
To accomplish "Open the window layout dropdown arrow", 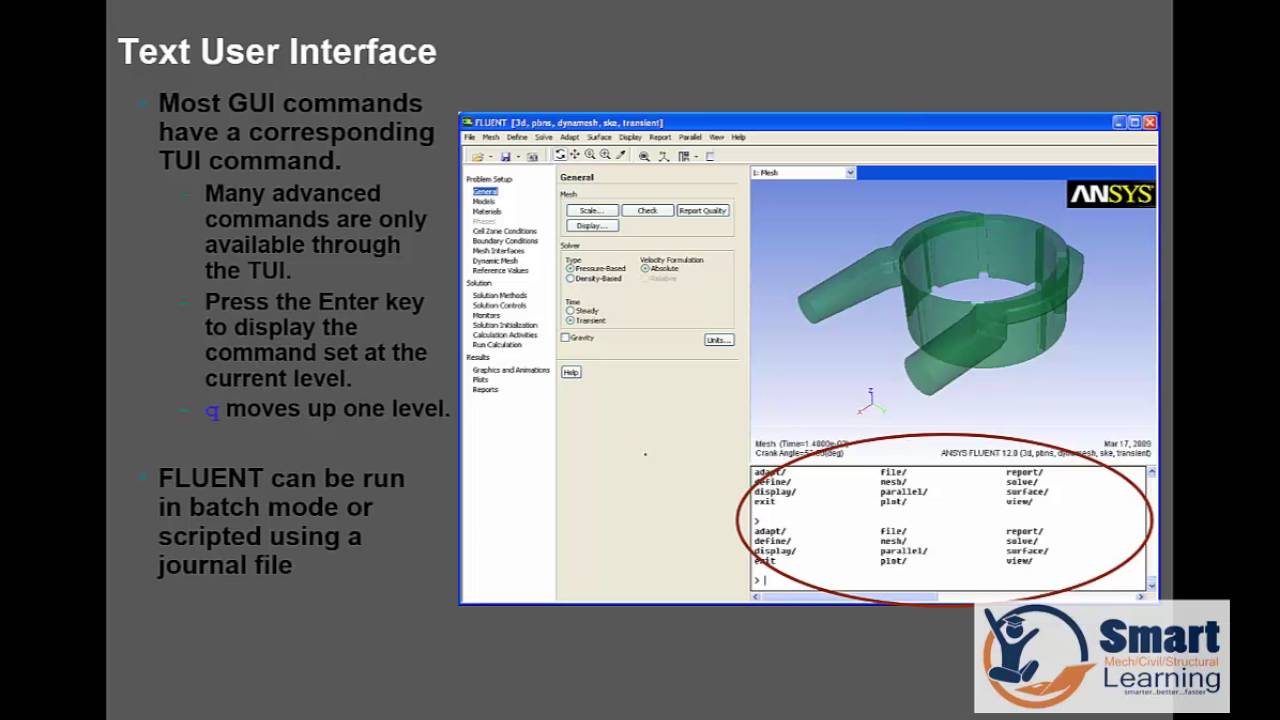I will pos(696,157).
